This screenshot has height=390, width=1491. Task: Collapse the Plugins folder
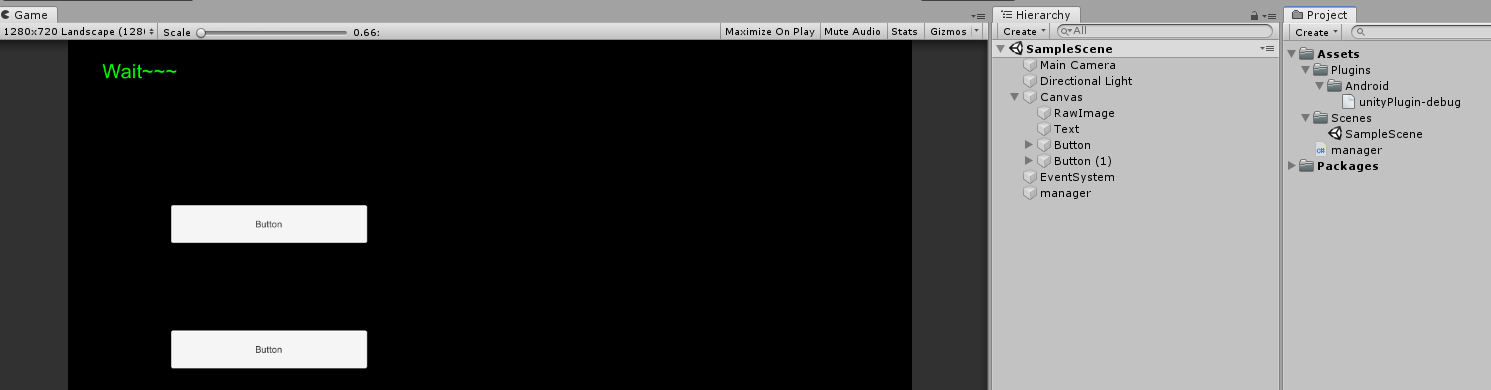(1306, 70)
